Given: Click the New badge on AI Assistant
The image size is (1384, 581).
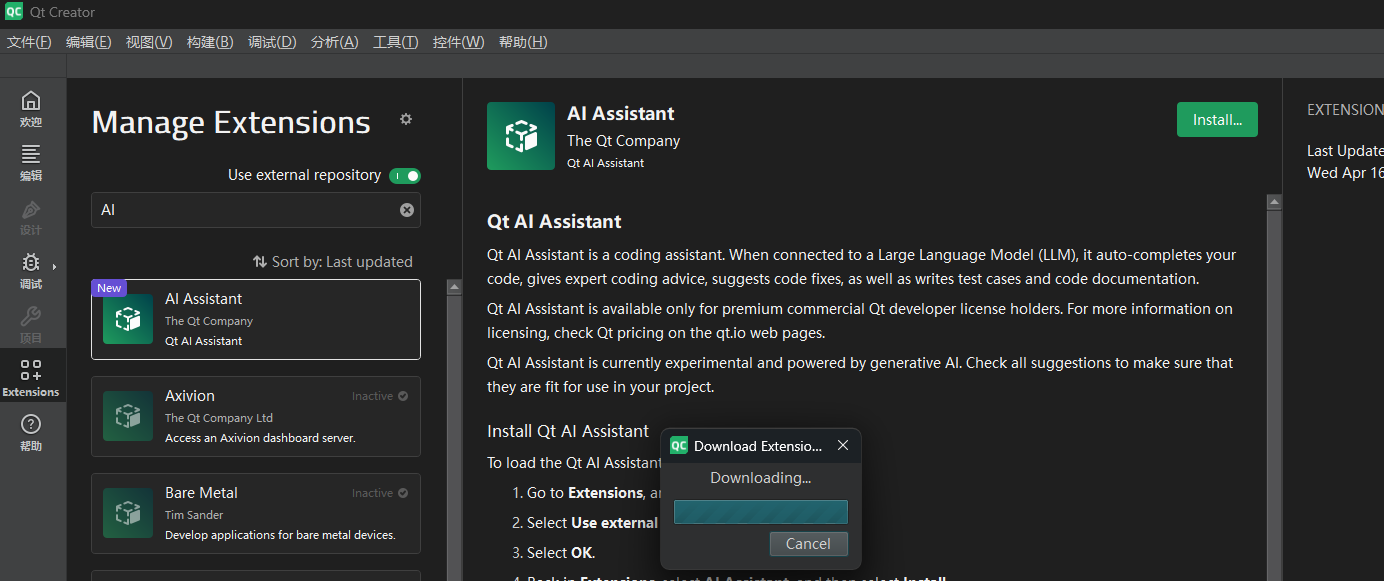Looking at the screenshot, I should click(109, 288).
